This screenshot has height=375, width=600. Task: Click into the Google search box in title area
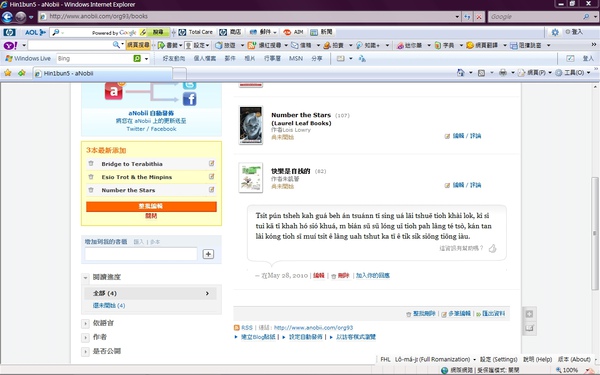[x=536, y=17]
